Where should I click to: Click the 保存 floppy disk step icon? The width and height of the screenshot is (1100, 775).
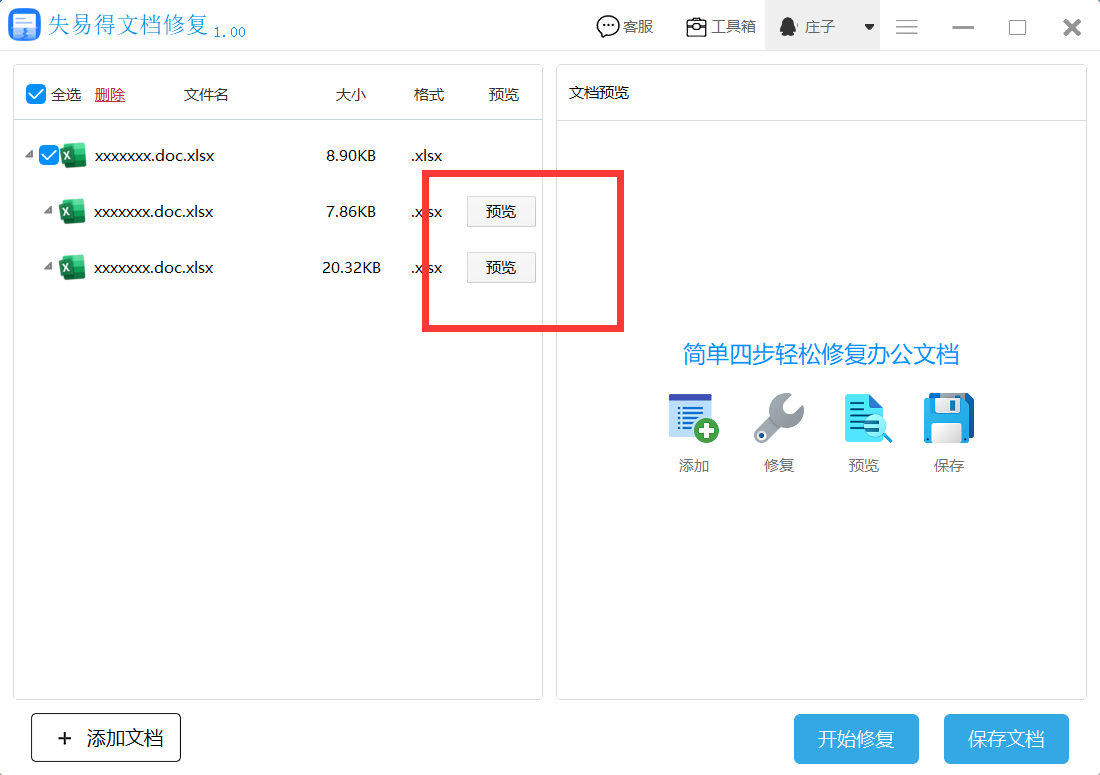[948, 418]
